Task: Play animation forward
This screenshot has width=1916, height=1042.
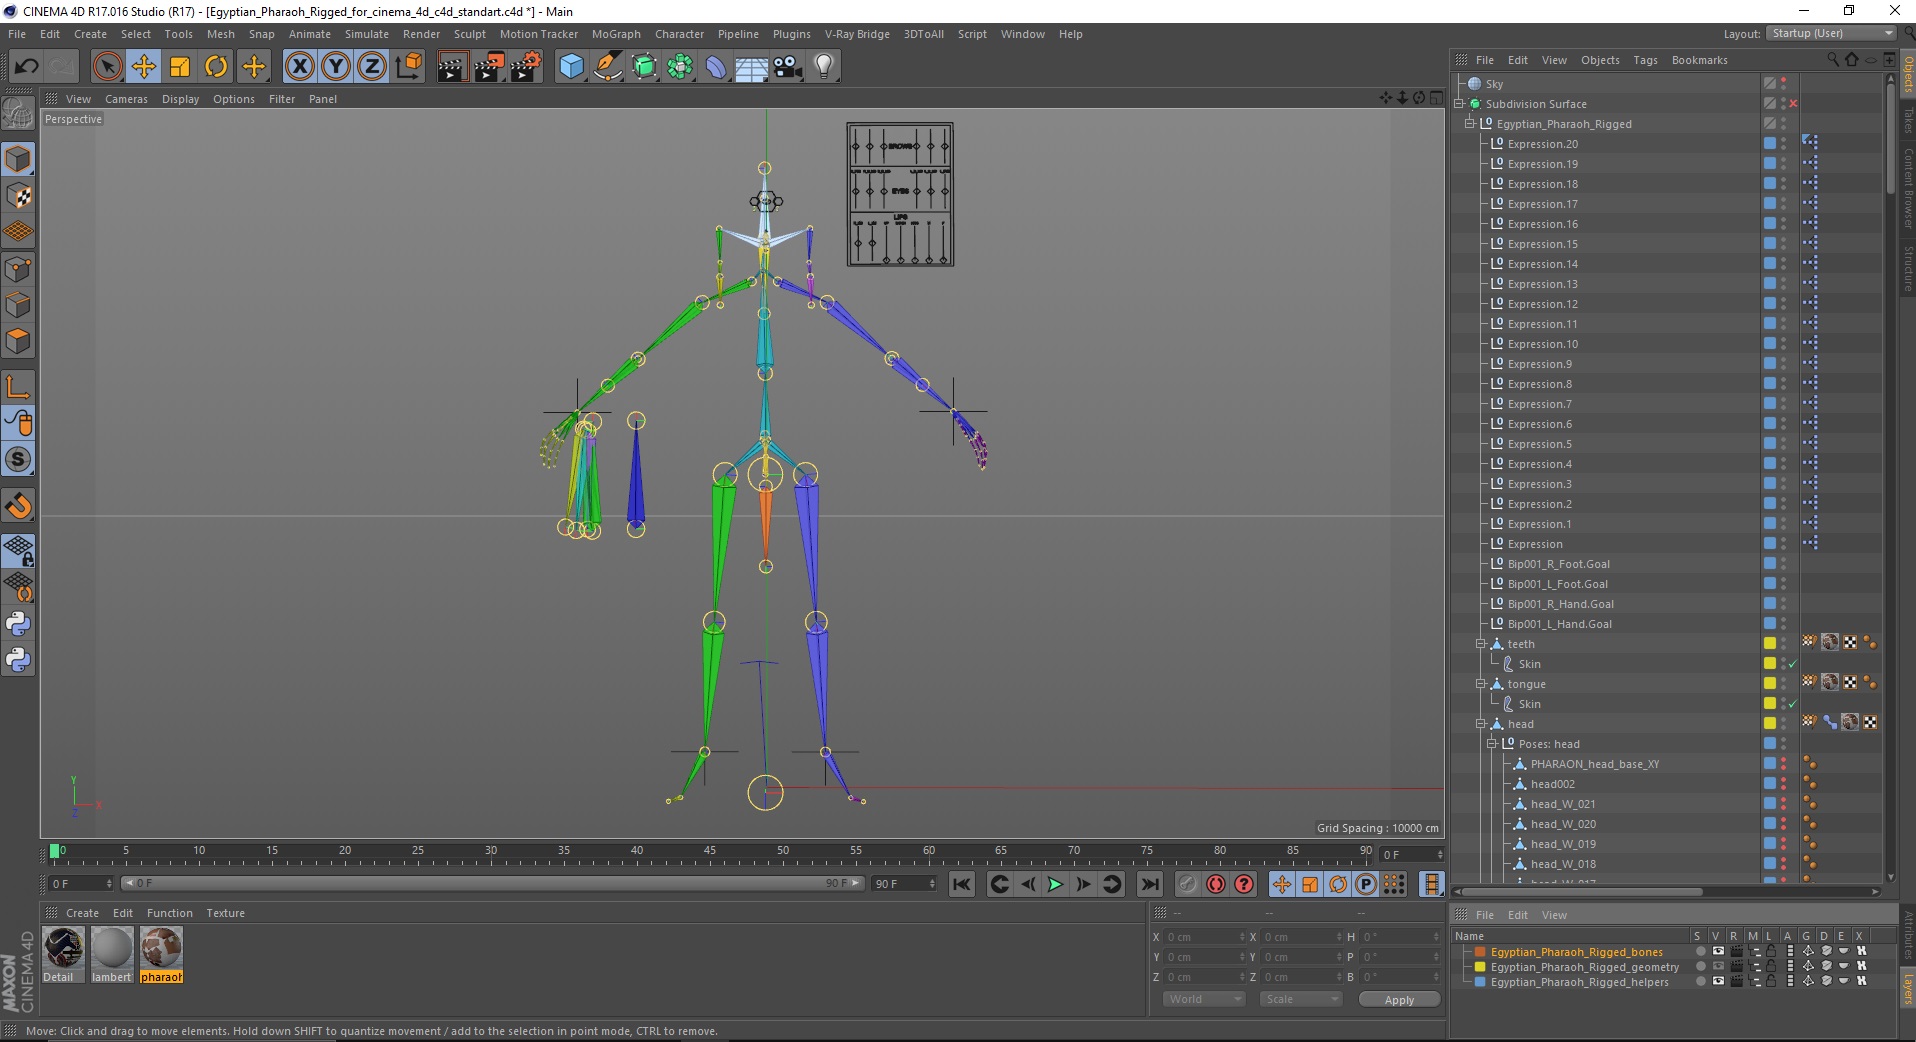Action: [x=1054, y=884]
